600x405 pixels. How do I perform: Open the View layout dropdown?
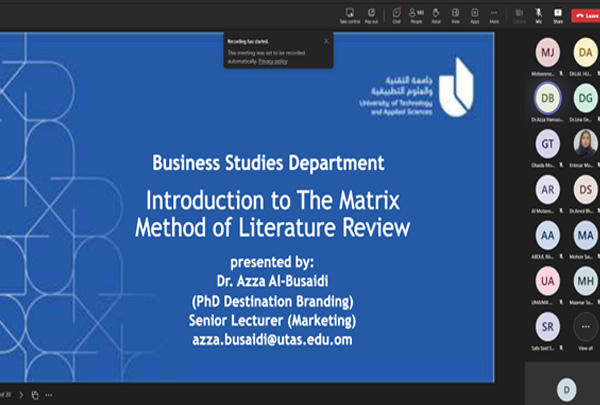coord(455,14)
